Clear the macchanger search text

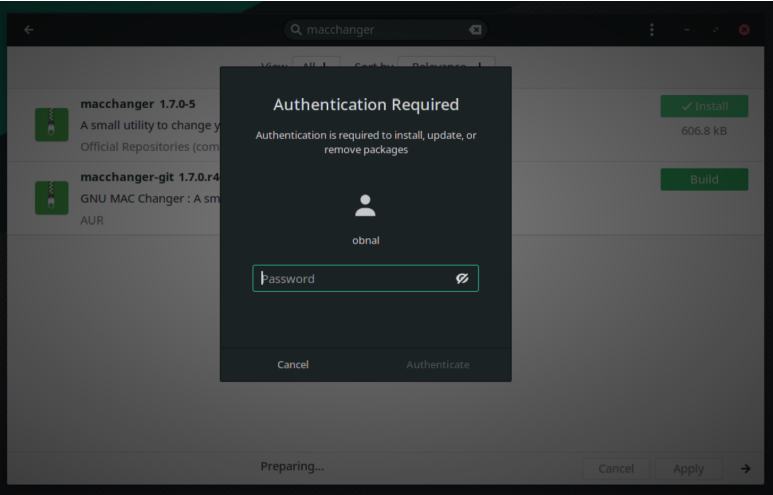[475, 30]
